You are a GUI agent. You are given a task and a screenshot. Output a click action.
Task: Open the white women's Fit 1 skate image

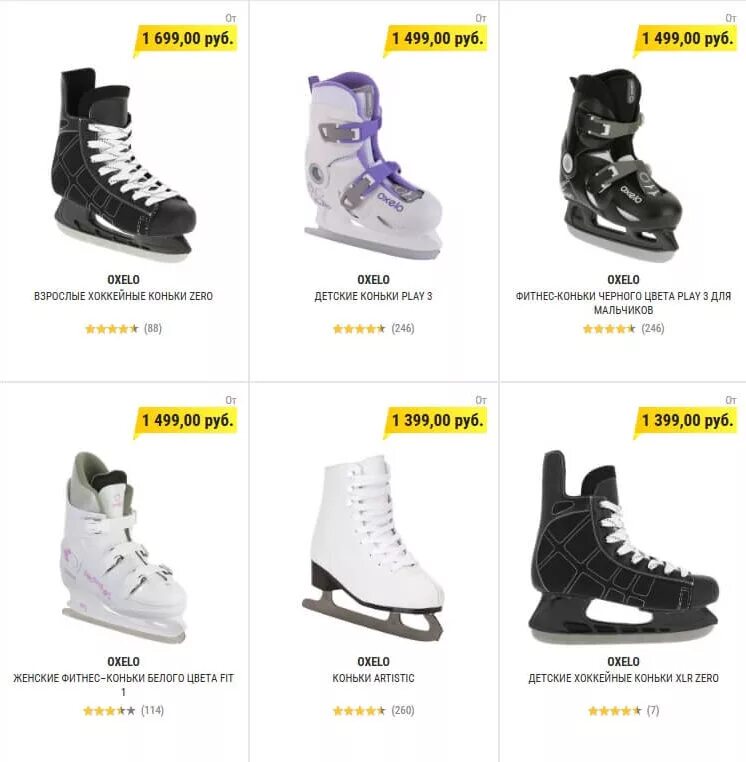click(x=123, y=547)
